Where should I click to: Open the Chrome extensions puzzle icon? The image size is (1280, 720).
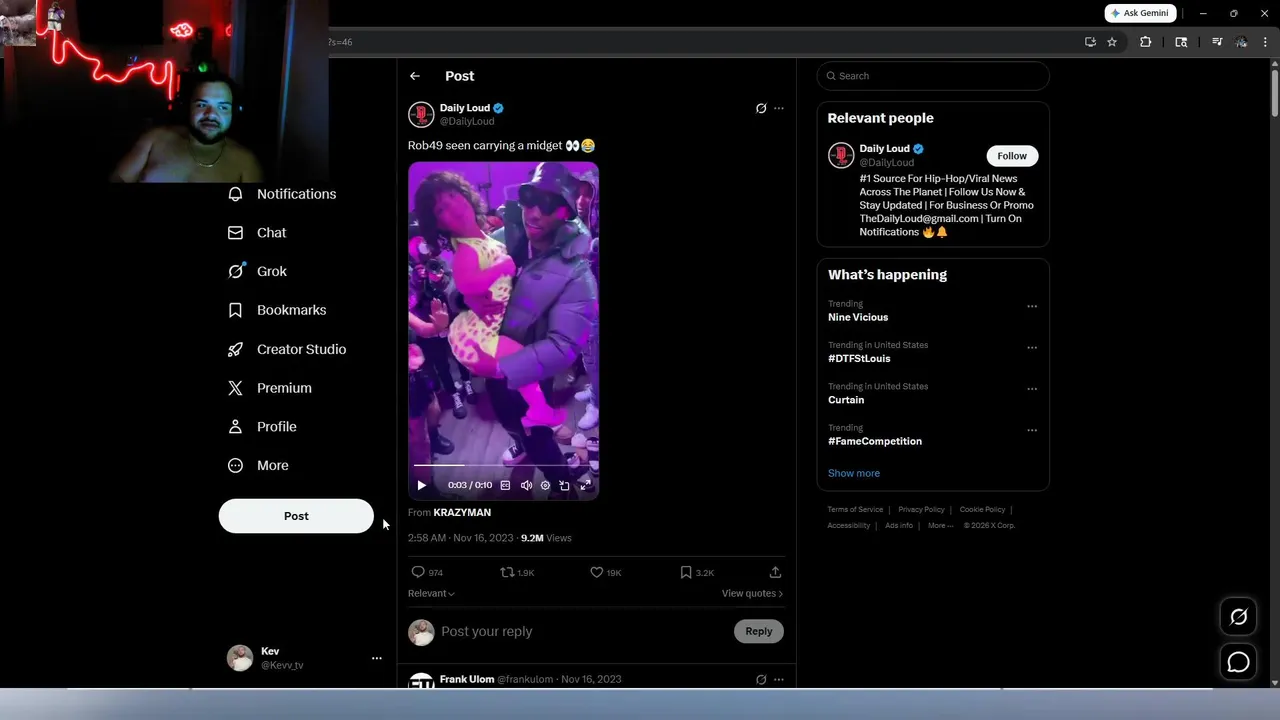pos(1146,42)
